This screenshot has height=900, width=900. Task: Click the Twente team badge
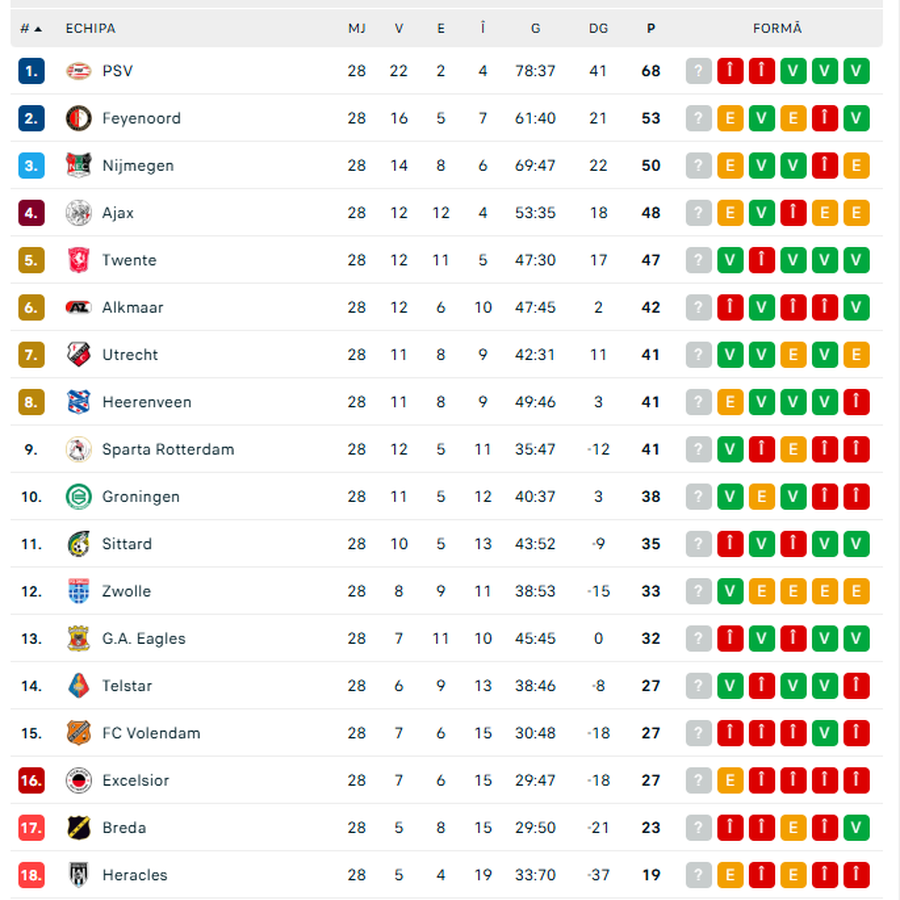point(78,260)
